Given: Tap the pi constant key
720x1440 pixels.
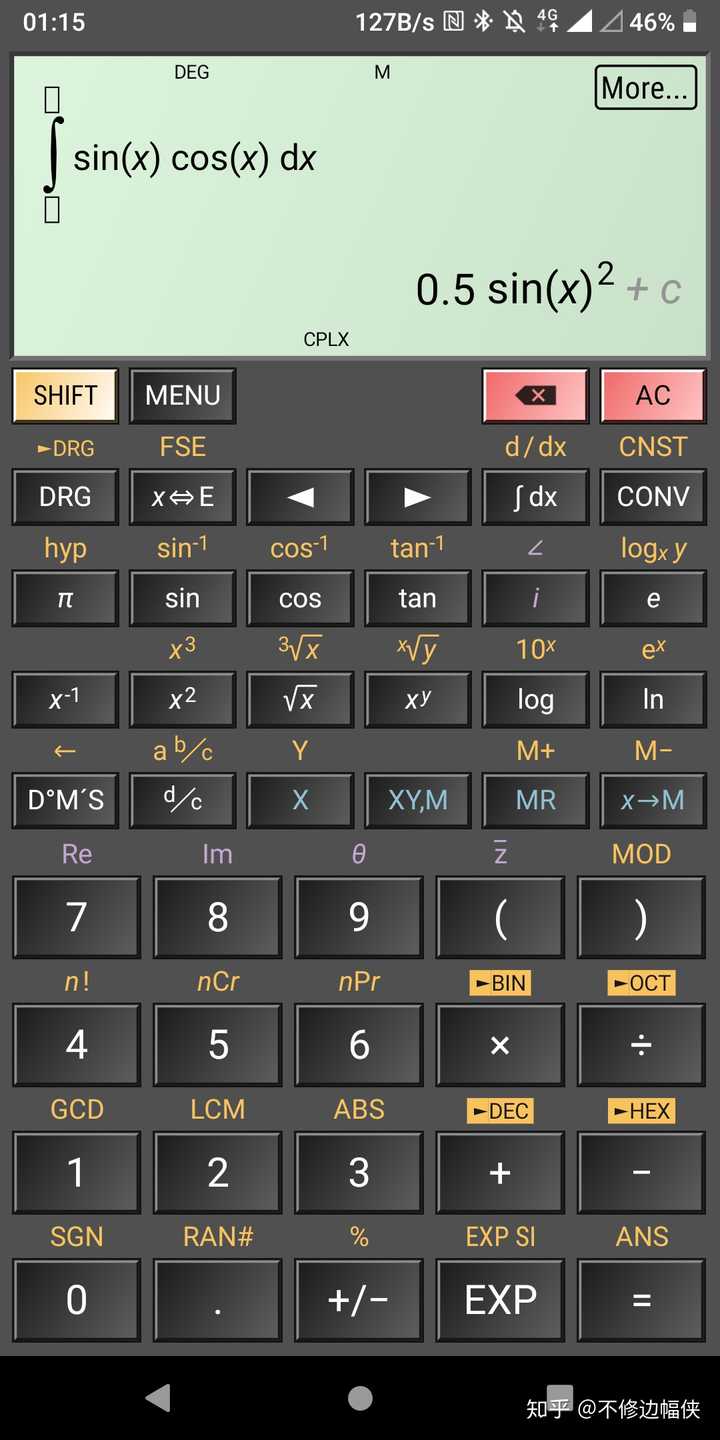Looking at the screenshot, I should coord(65,598).
